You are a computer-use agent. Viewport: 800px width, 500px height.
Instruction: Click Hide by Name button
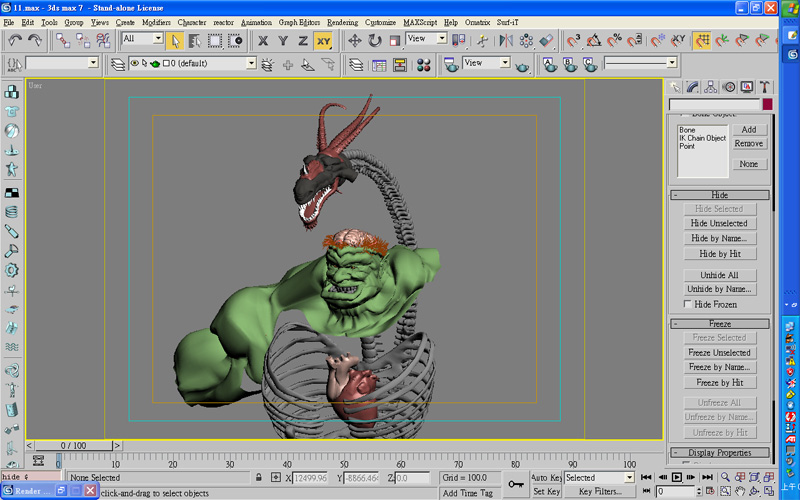(x=719, y=238)
